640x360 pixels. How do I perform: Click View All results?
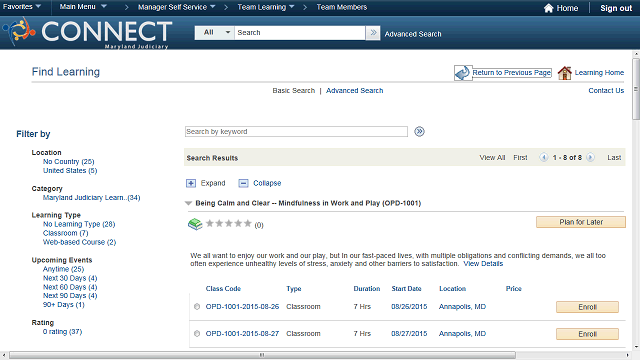pyautogui.click(x=492, y=158)
